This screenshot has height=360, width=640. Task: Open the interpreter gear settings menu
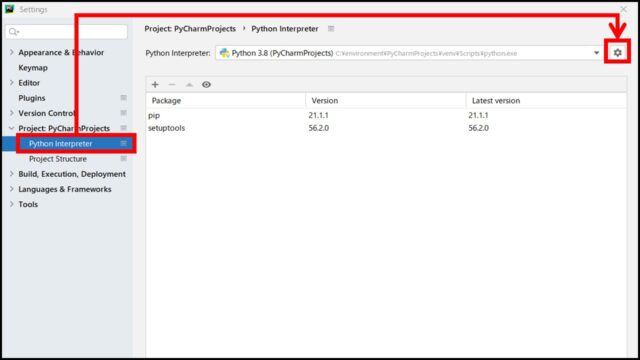pyautogui.click(x=618, y=53)
